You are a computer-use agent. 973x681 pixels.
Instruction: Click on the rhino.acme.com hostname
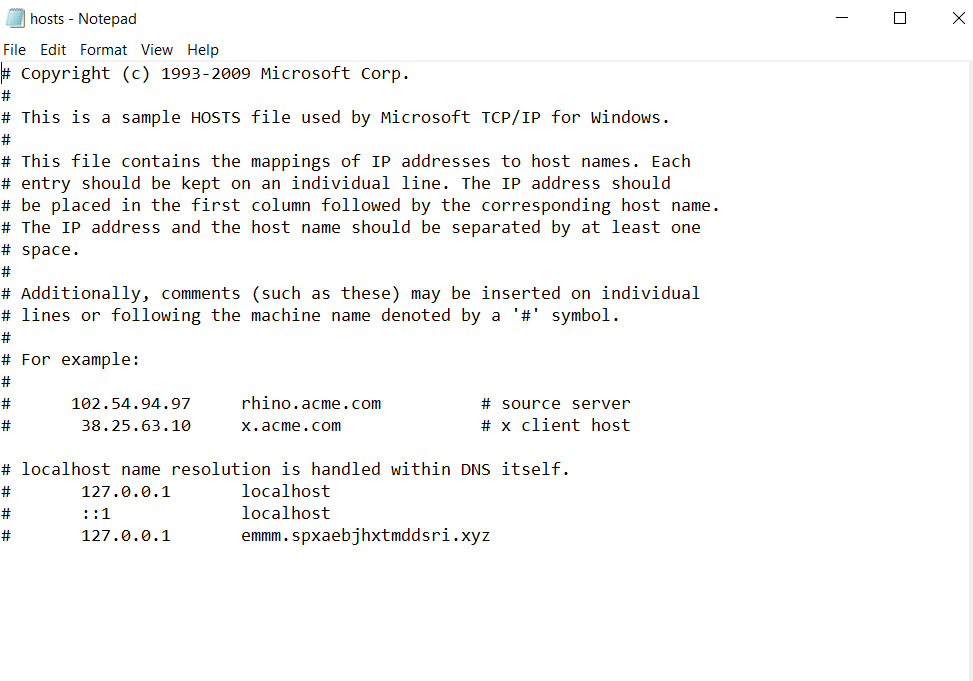[x=311, y=403]
